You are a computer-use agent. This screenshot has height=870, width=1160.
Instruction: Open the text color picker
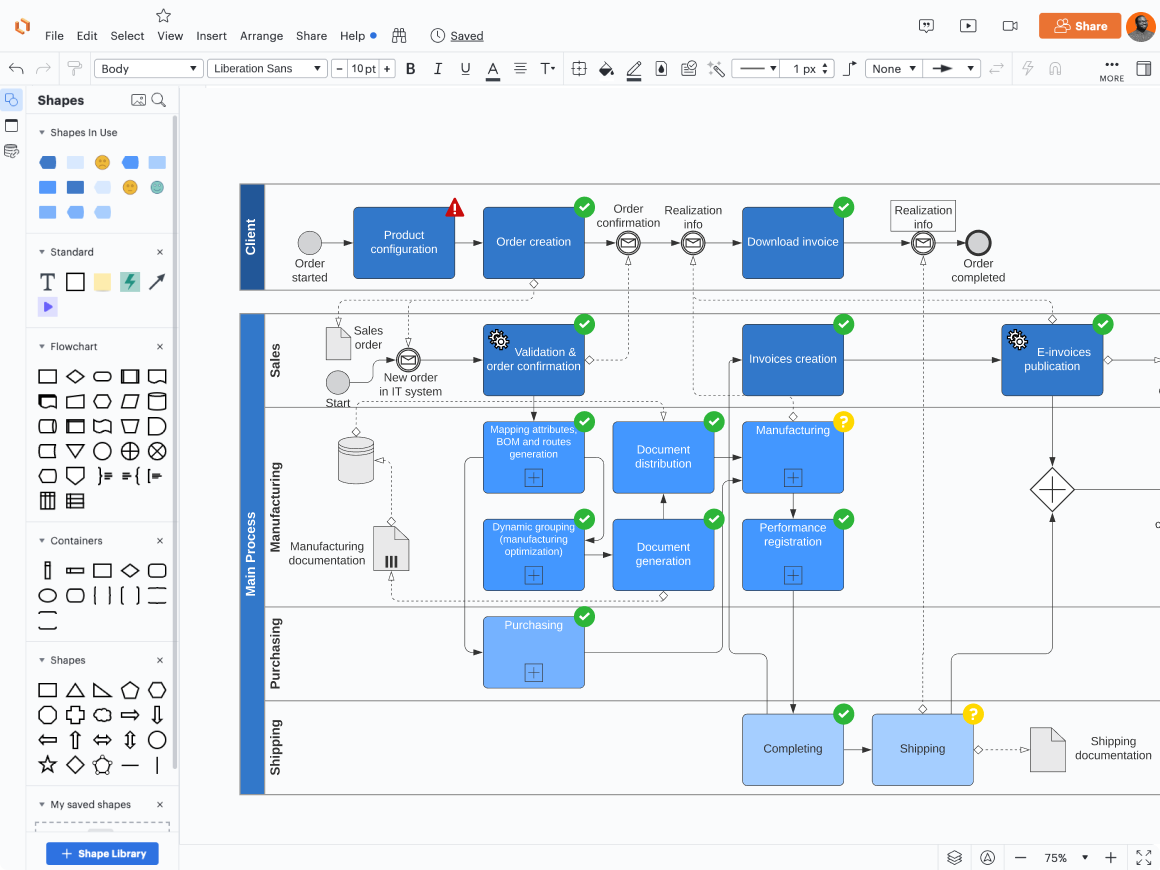pos(493,69)
